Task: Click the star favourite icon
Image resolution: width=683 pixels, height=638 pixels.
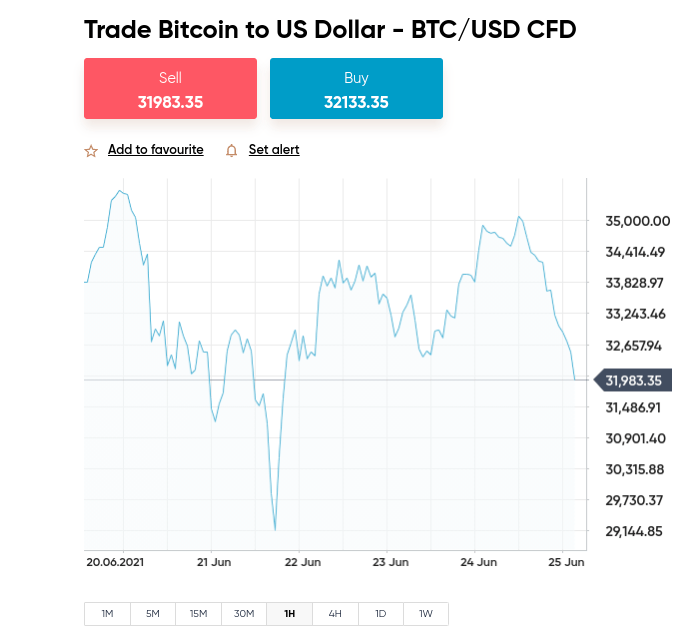Action: [91, 151]
